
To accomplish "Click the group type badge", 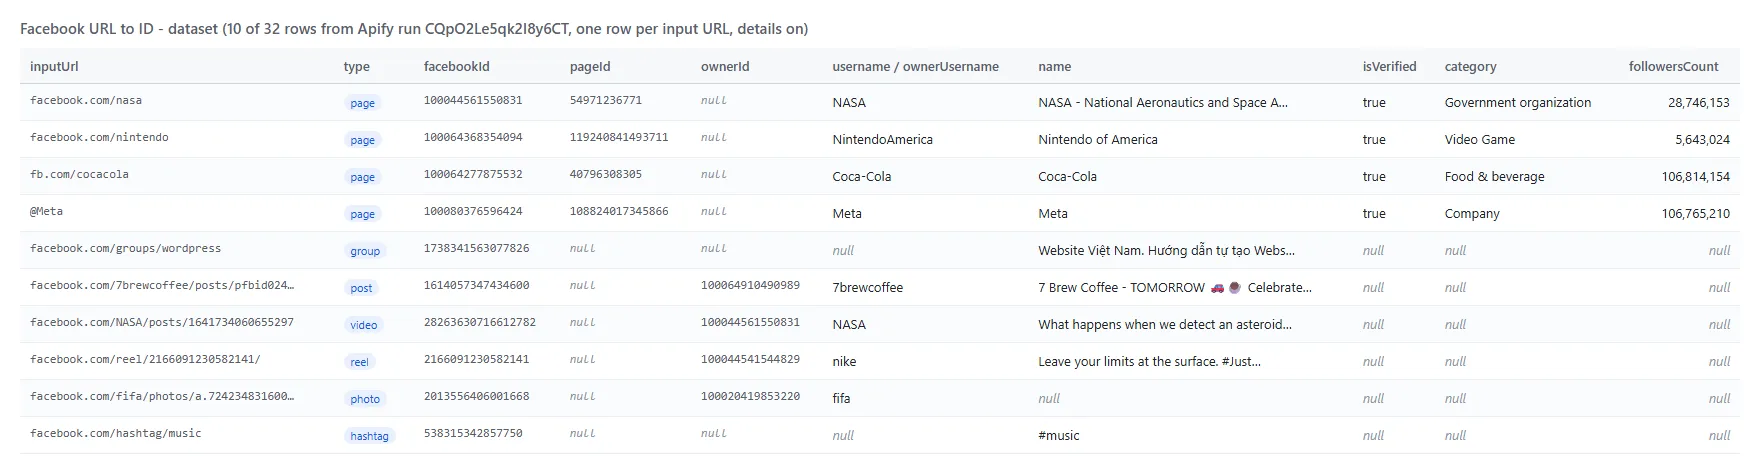I will pos(365,251).
